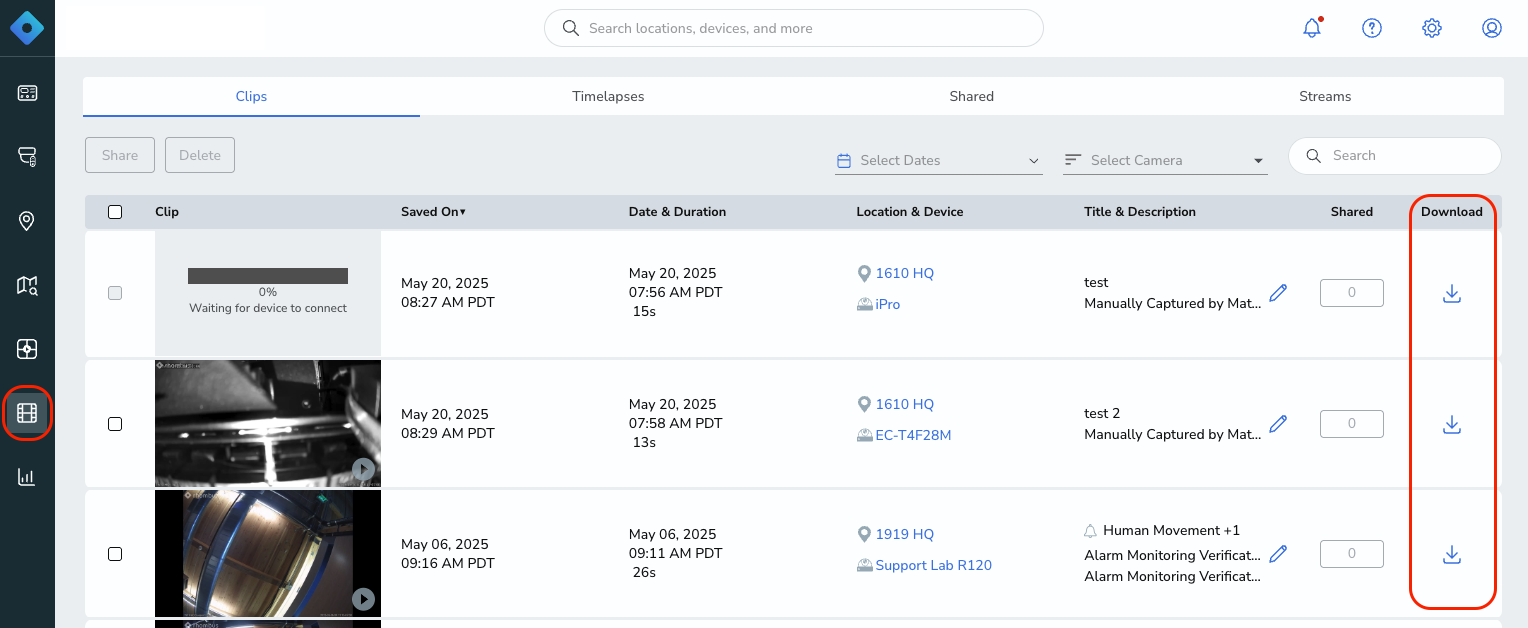Image resolution: width=1528 pixels, height=628 pixels.
Task: Switch to the Shared tab
Action: [972, 97]
